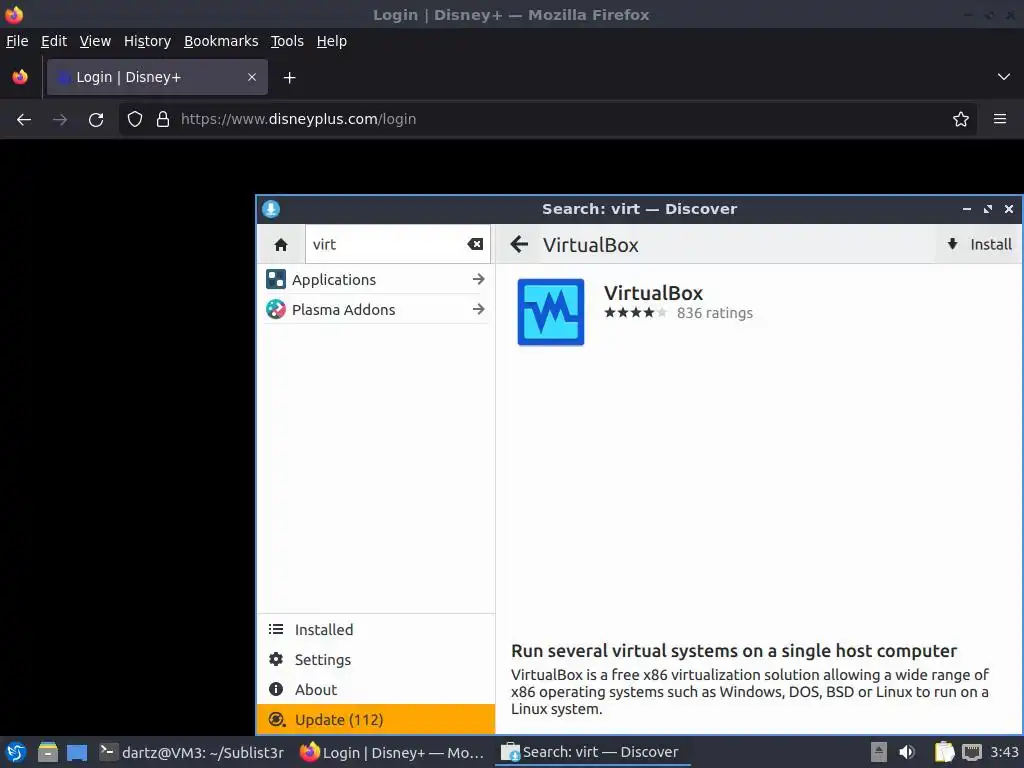Viewport: 1024px width, 768px height.
Task: Bookmark this page with the star
Action: tap(961, 119)
